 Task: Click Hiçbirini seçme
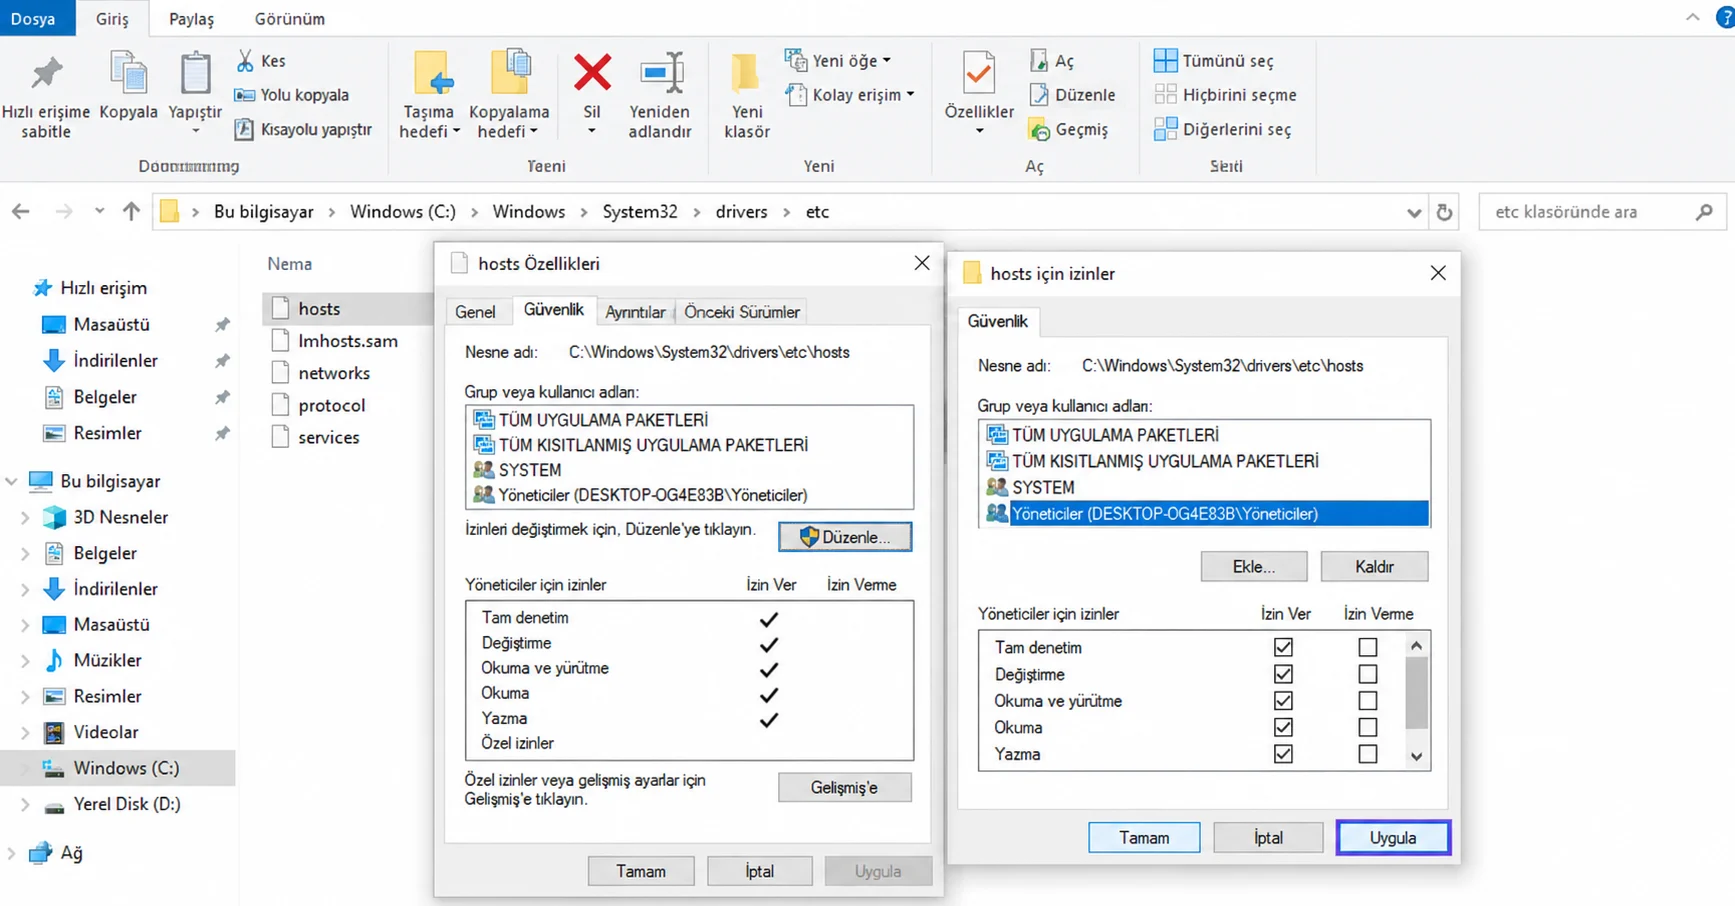1226,95
